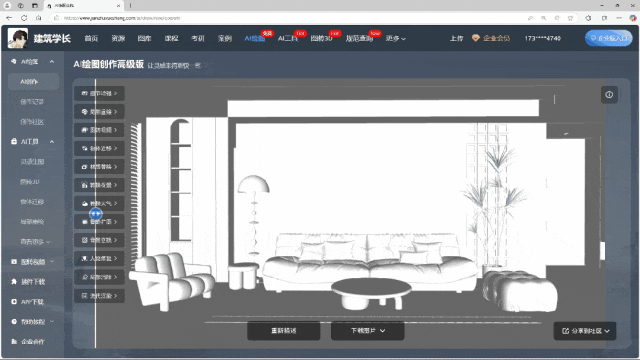Open 课程 in the top navigation
The width and height of the screenshot is (640, 360).
coord(171,38)
